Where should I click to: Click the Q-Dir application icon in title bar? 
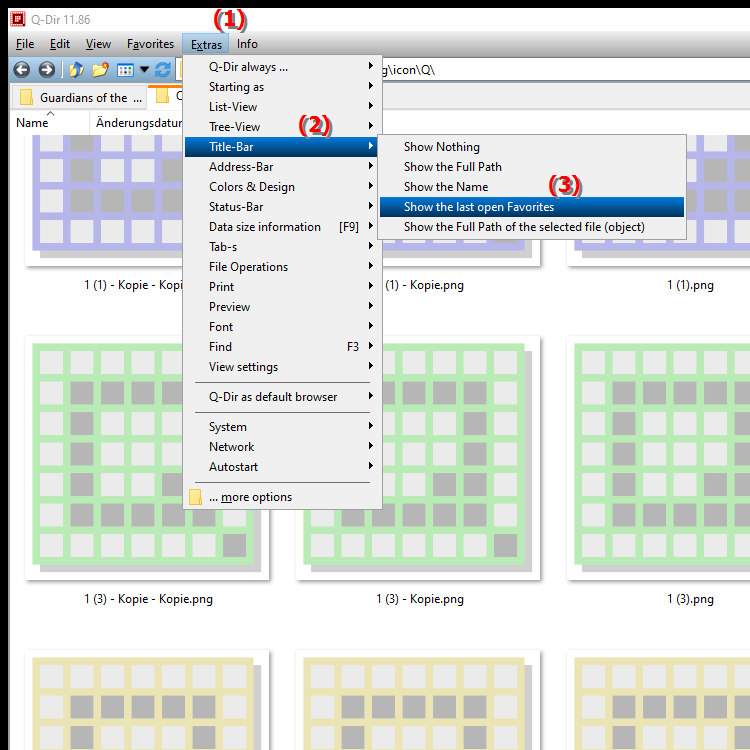point(18,19)
